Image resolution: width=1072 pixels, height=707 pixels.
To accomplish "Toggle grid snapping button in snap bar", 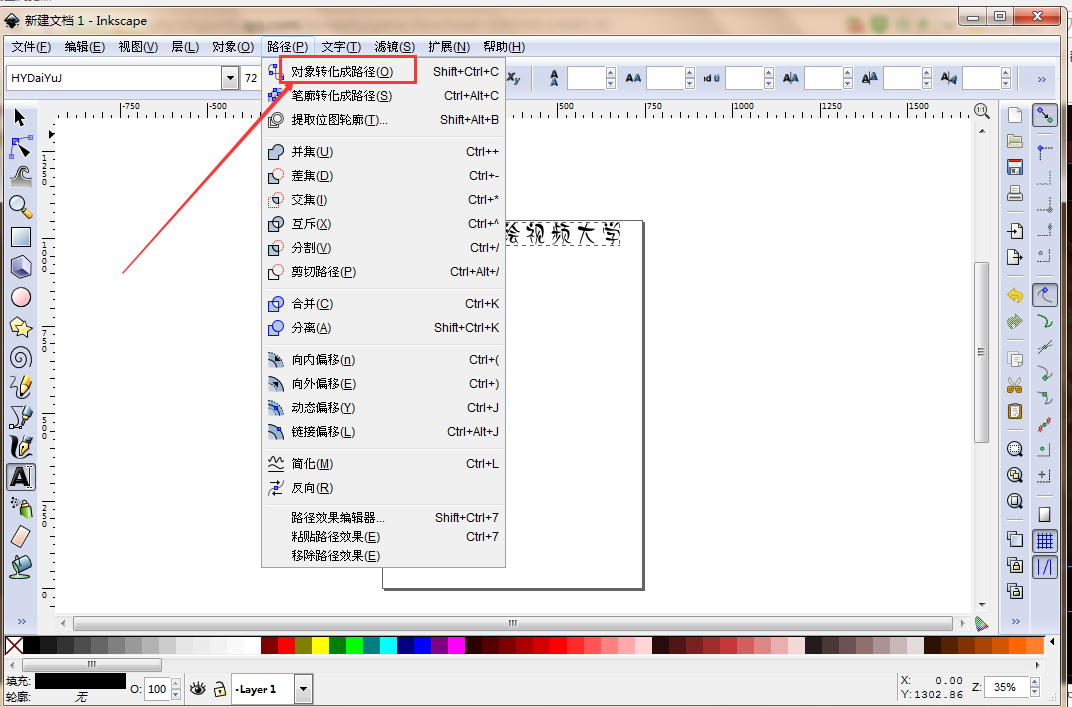I will point(1045,541).
